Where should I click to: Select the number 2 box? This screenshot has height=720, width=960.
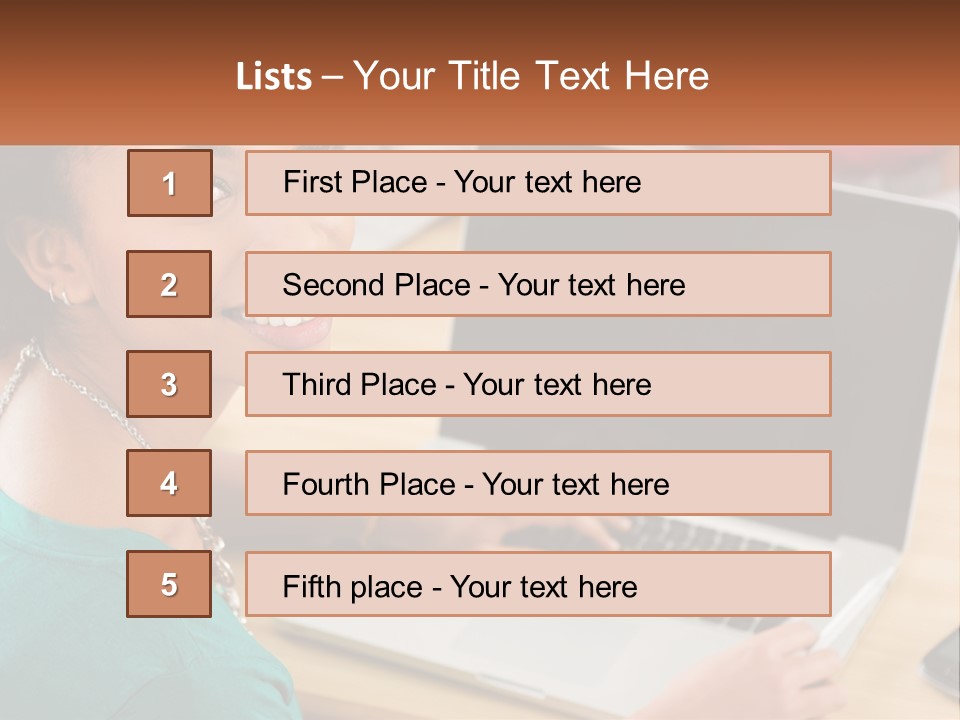169,284
